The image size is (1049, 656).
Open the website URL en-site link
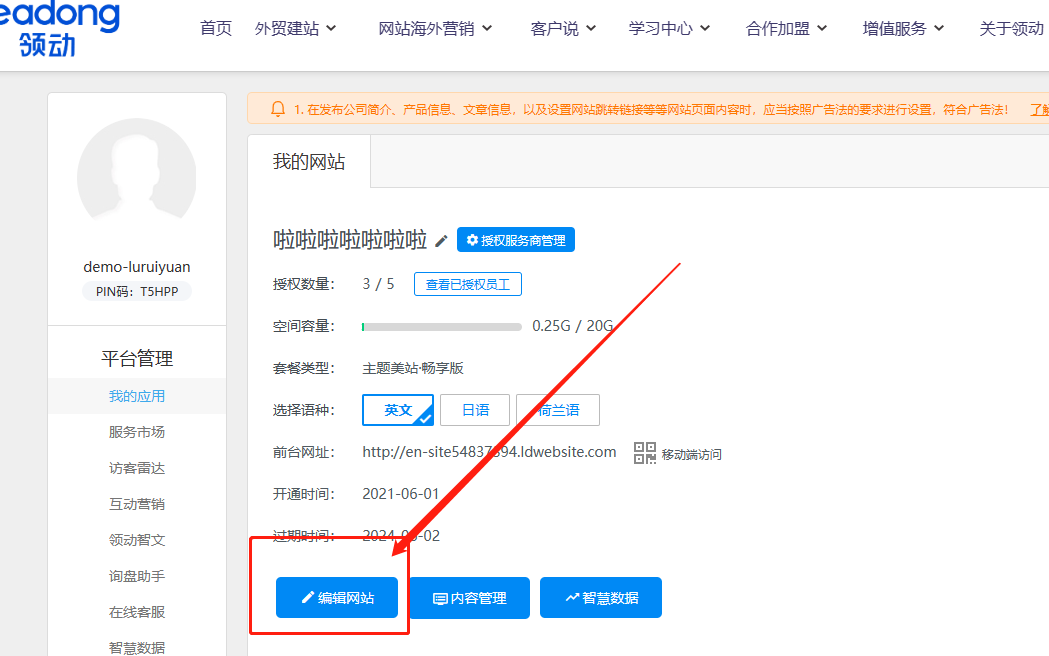tap(489, 451)
